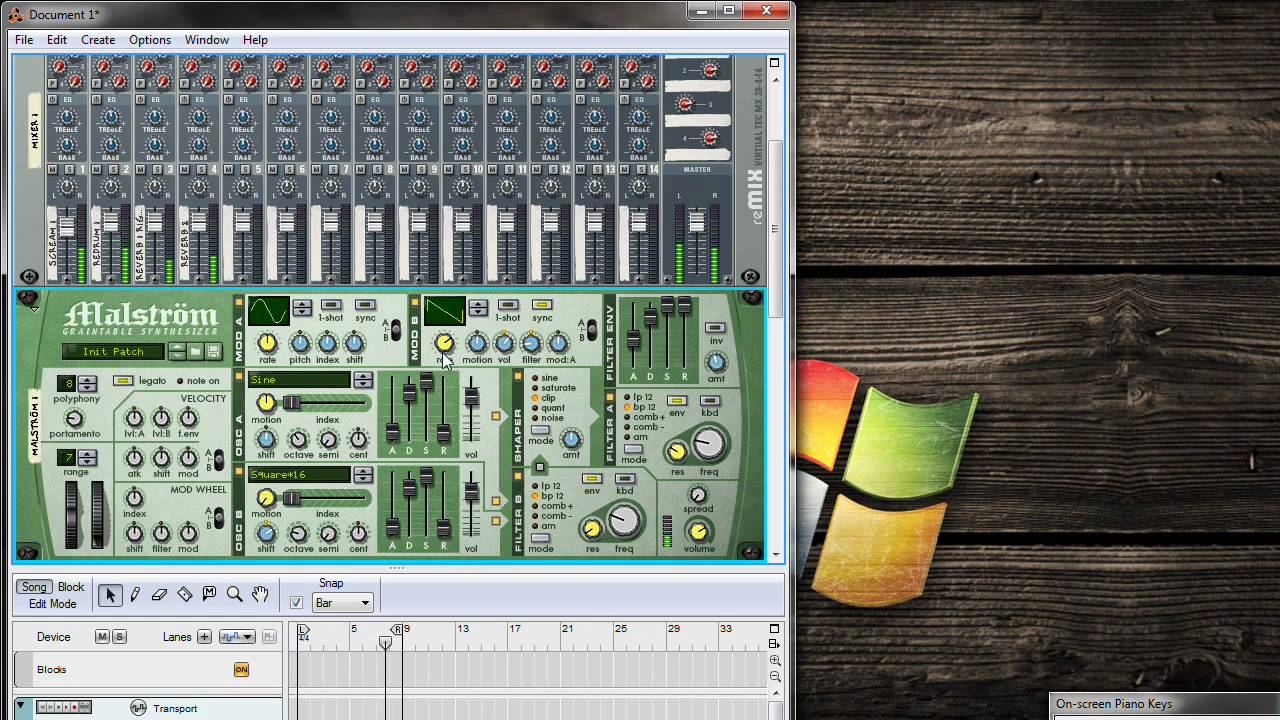Image resolution: width=1280 pixels, height=720 pixels.
Task: Click the patch select up/down arrows
Action: coord(177,351)
